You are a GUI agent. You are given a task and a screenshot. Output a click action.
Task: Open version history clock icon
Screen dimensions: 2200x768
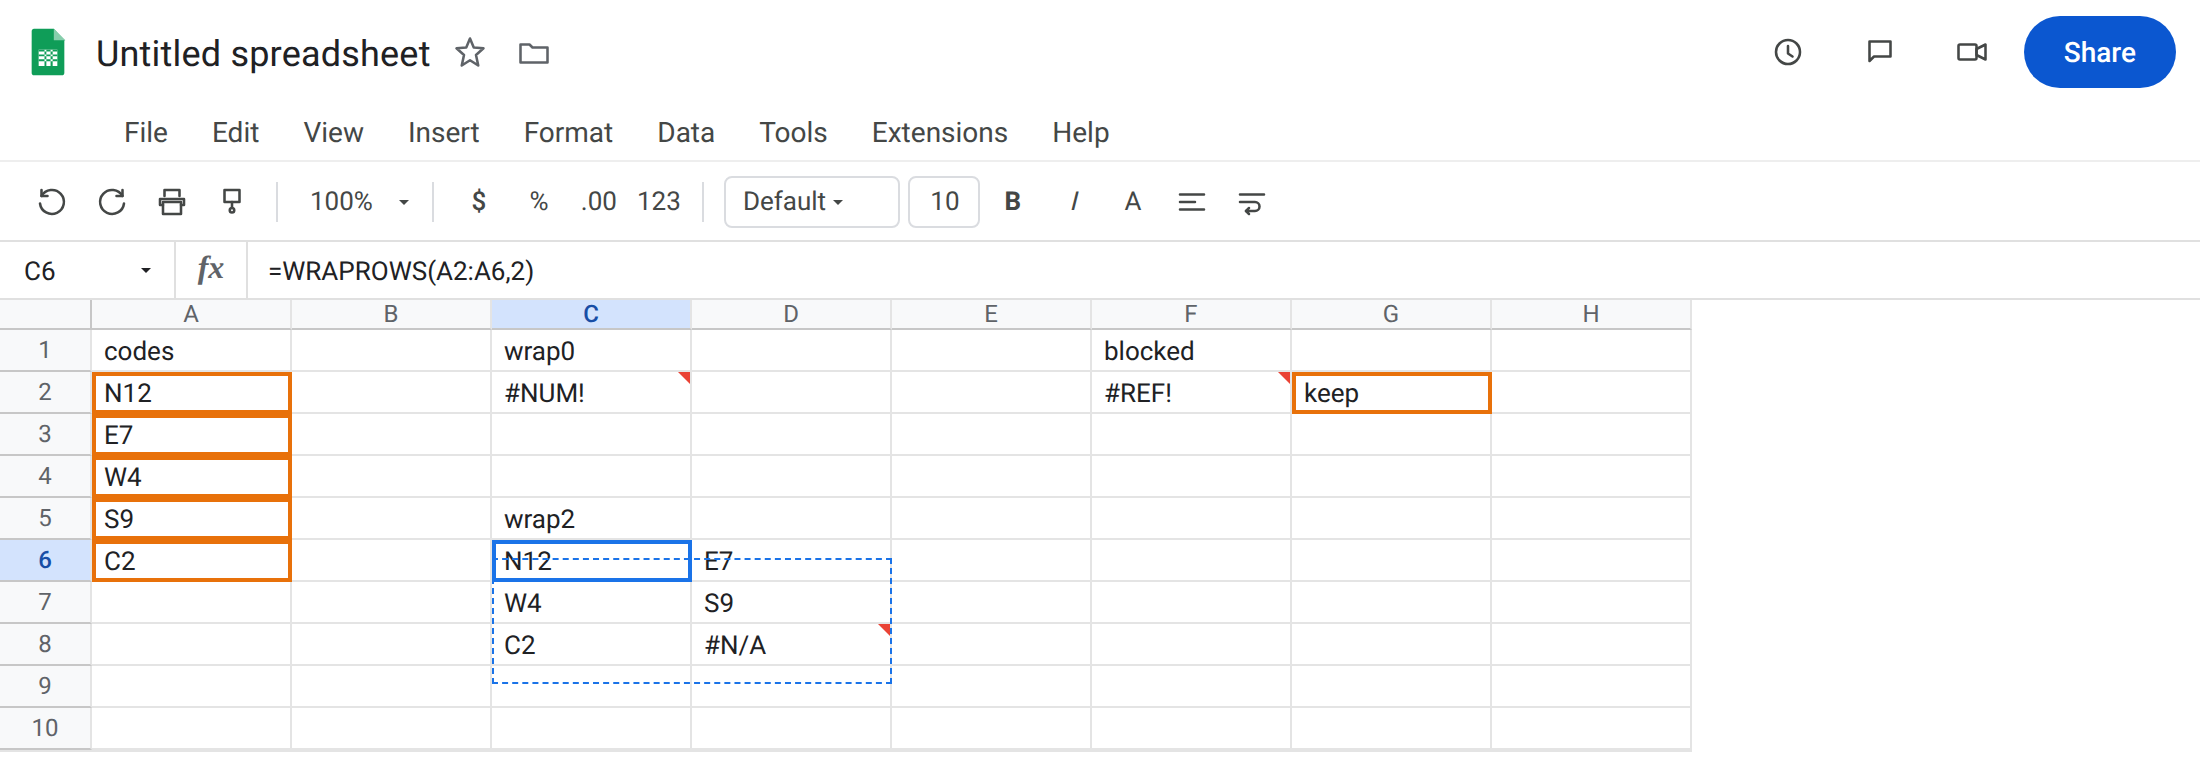coord(1788,52)
